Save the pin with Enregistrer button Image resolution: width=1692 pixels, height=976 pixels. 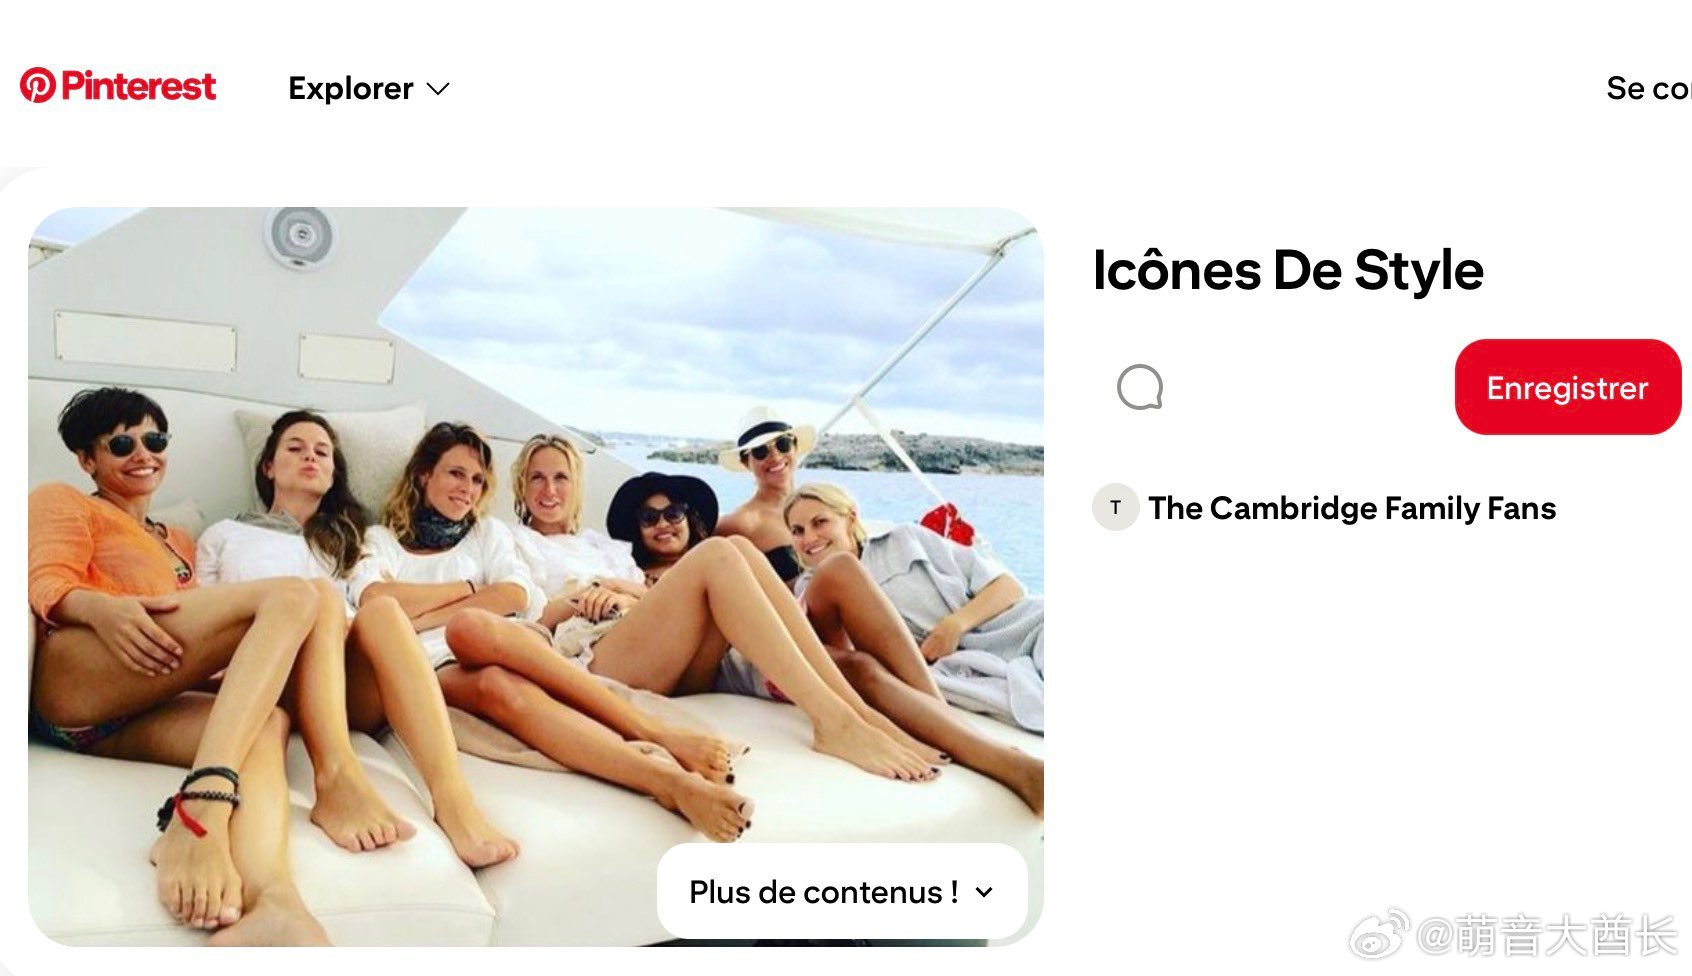(1567, 387)
